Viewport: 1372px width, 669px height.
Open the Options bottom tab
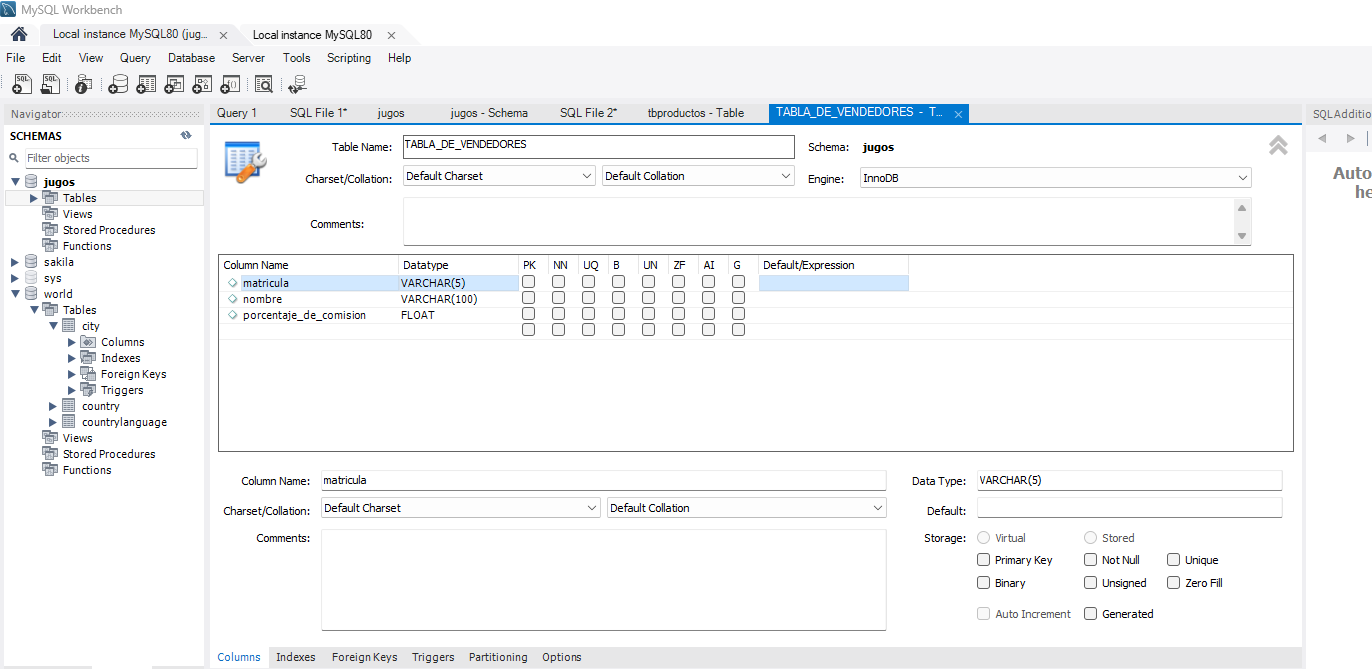coord(562,657)
